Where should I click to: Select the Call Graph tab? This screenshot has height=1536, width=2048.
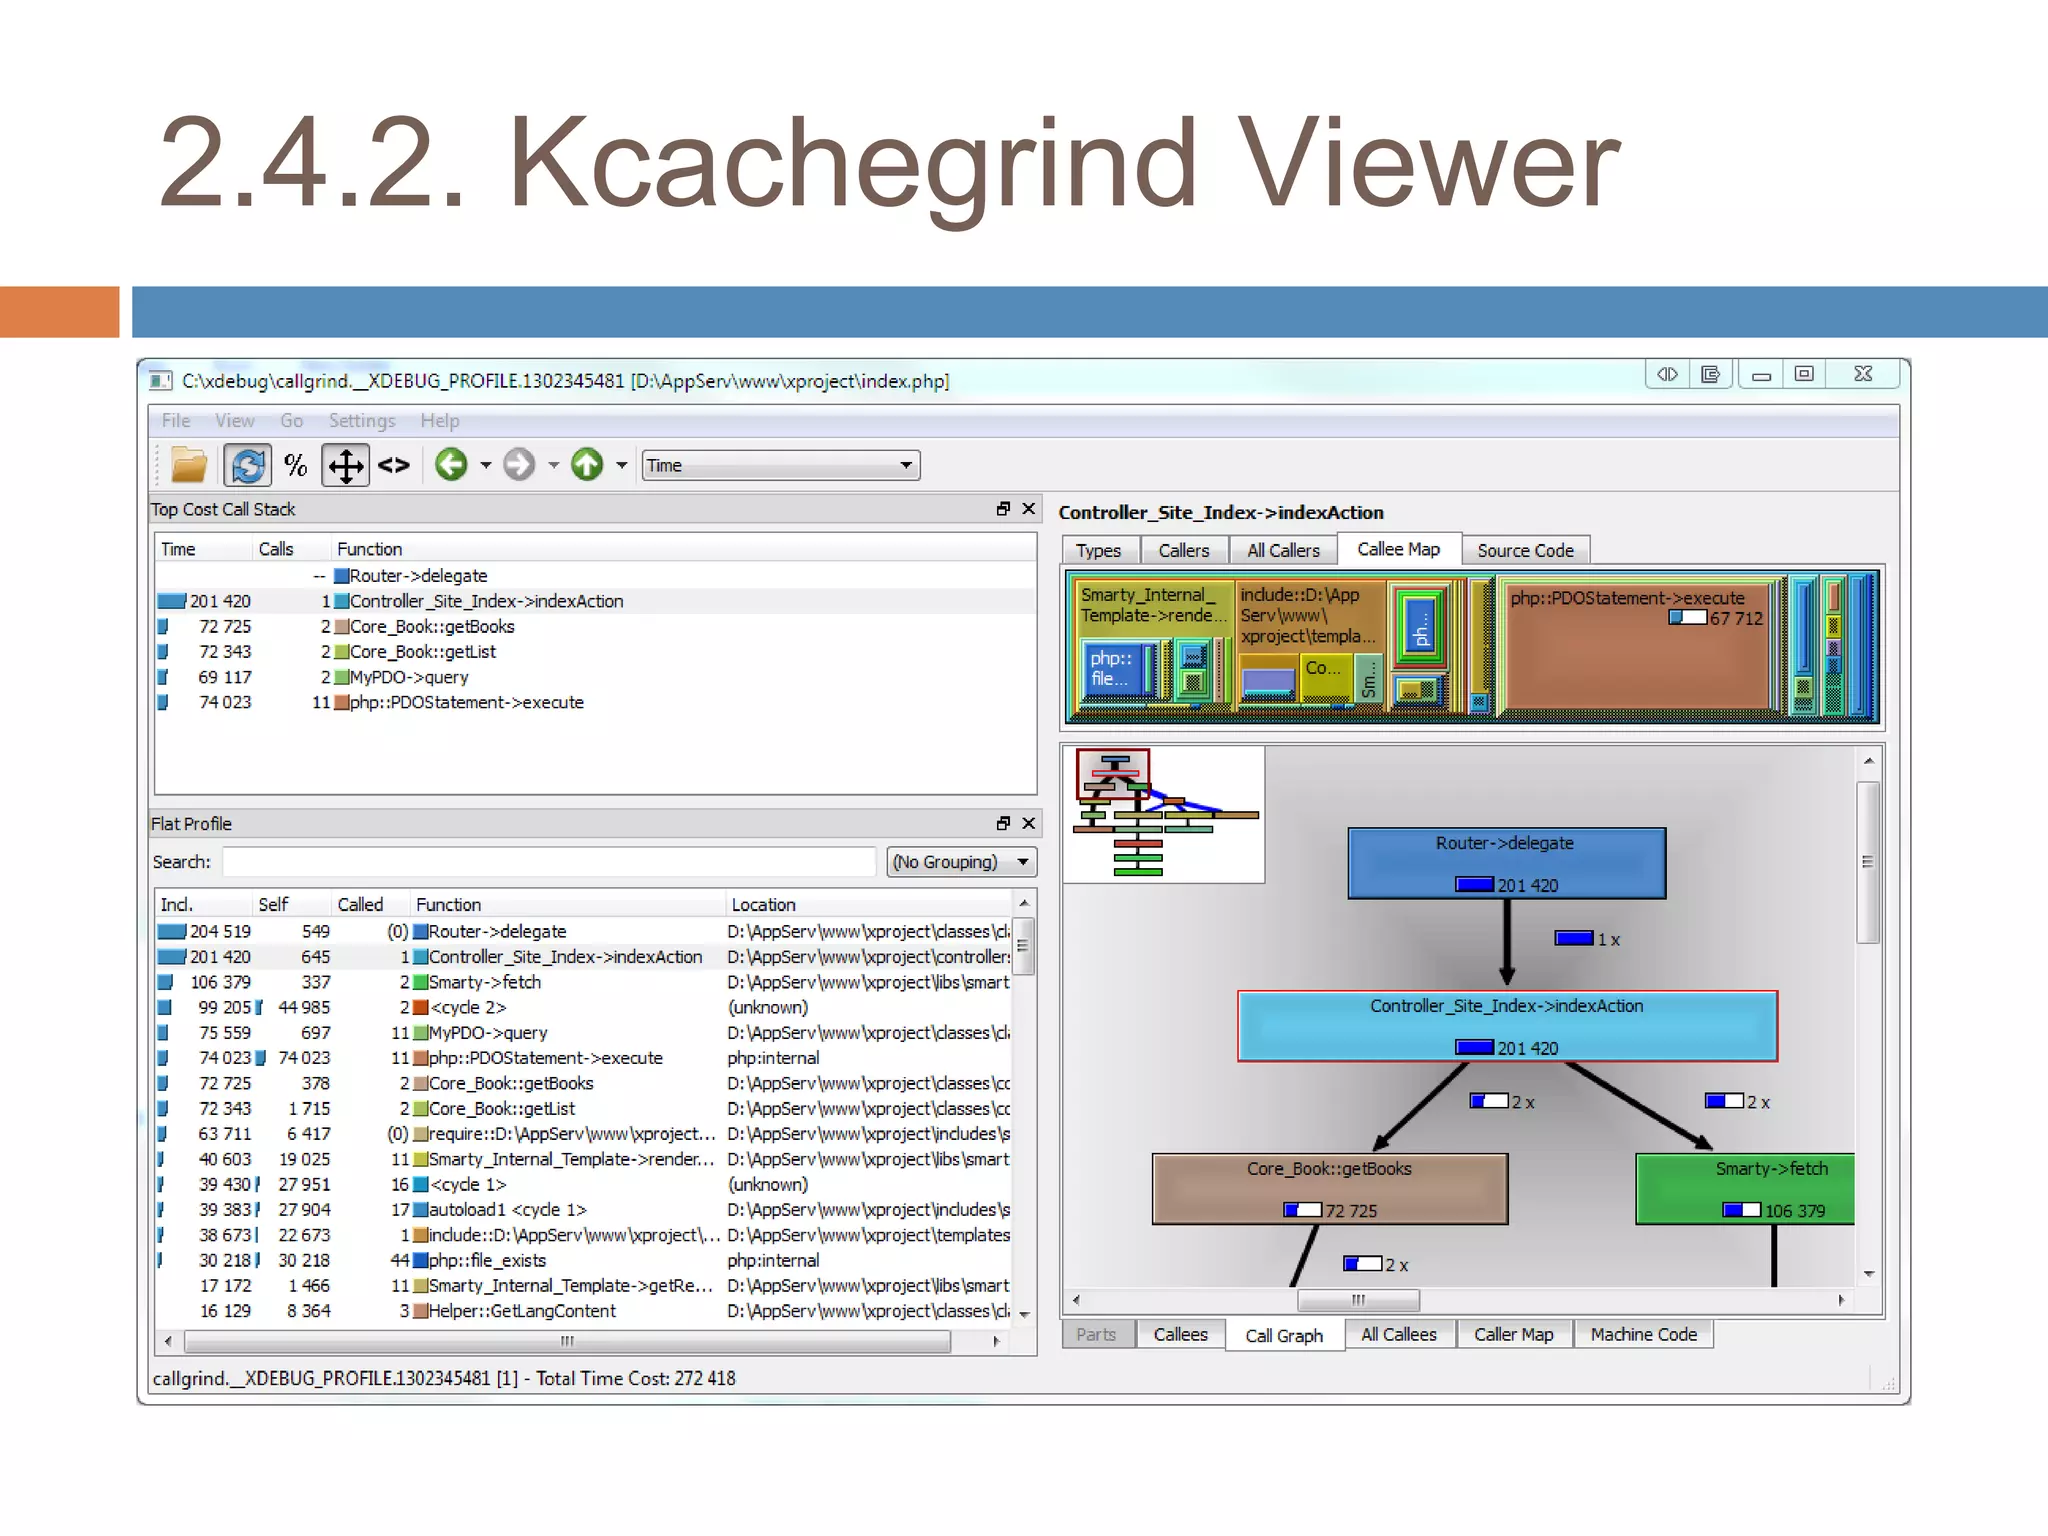click(1284, 1336)
